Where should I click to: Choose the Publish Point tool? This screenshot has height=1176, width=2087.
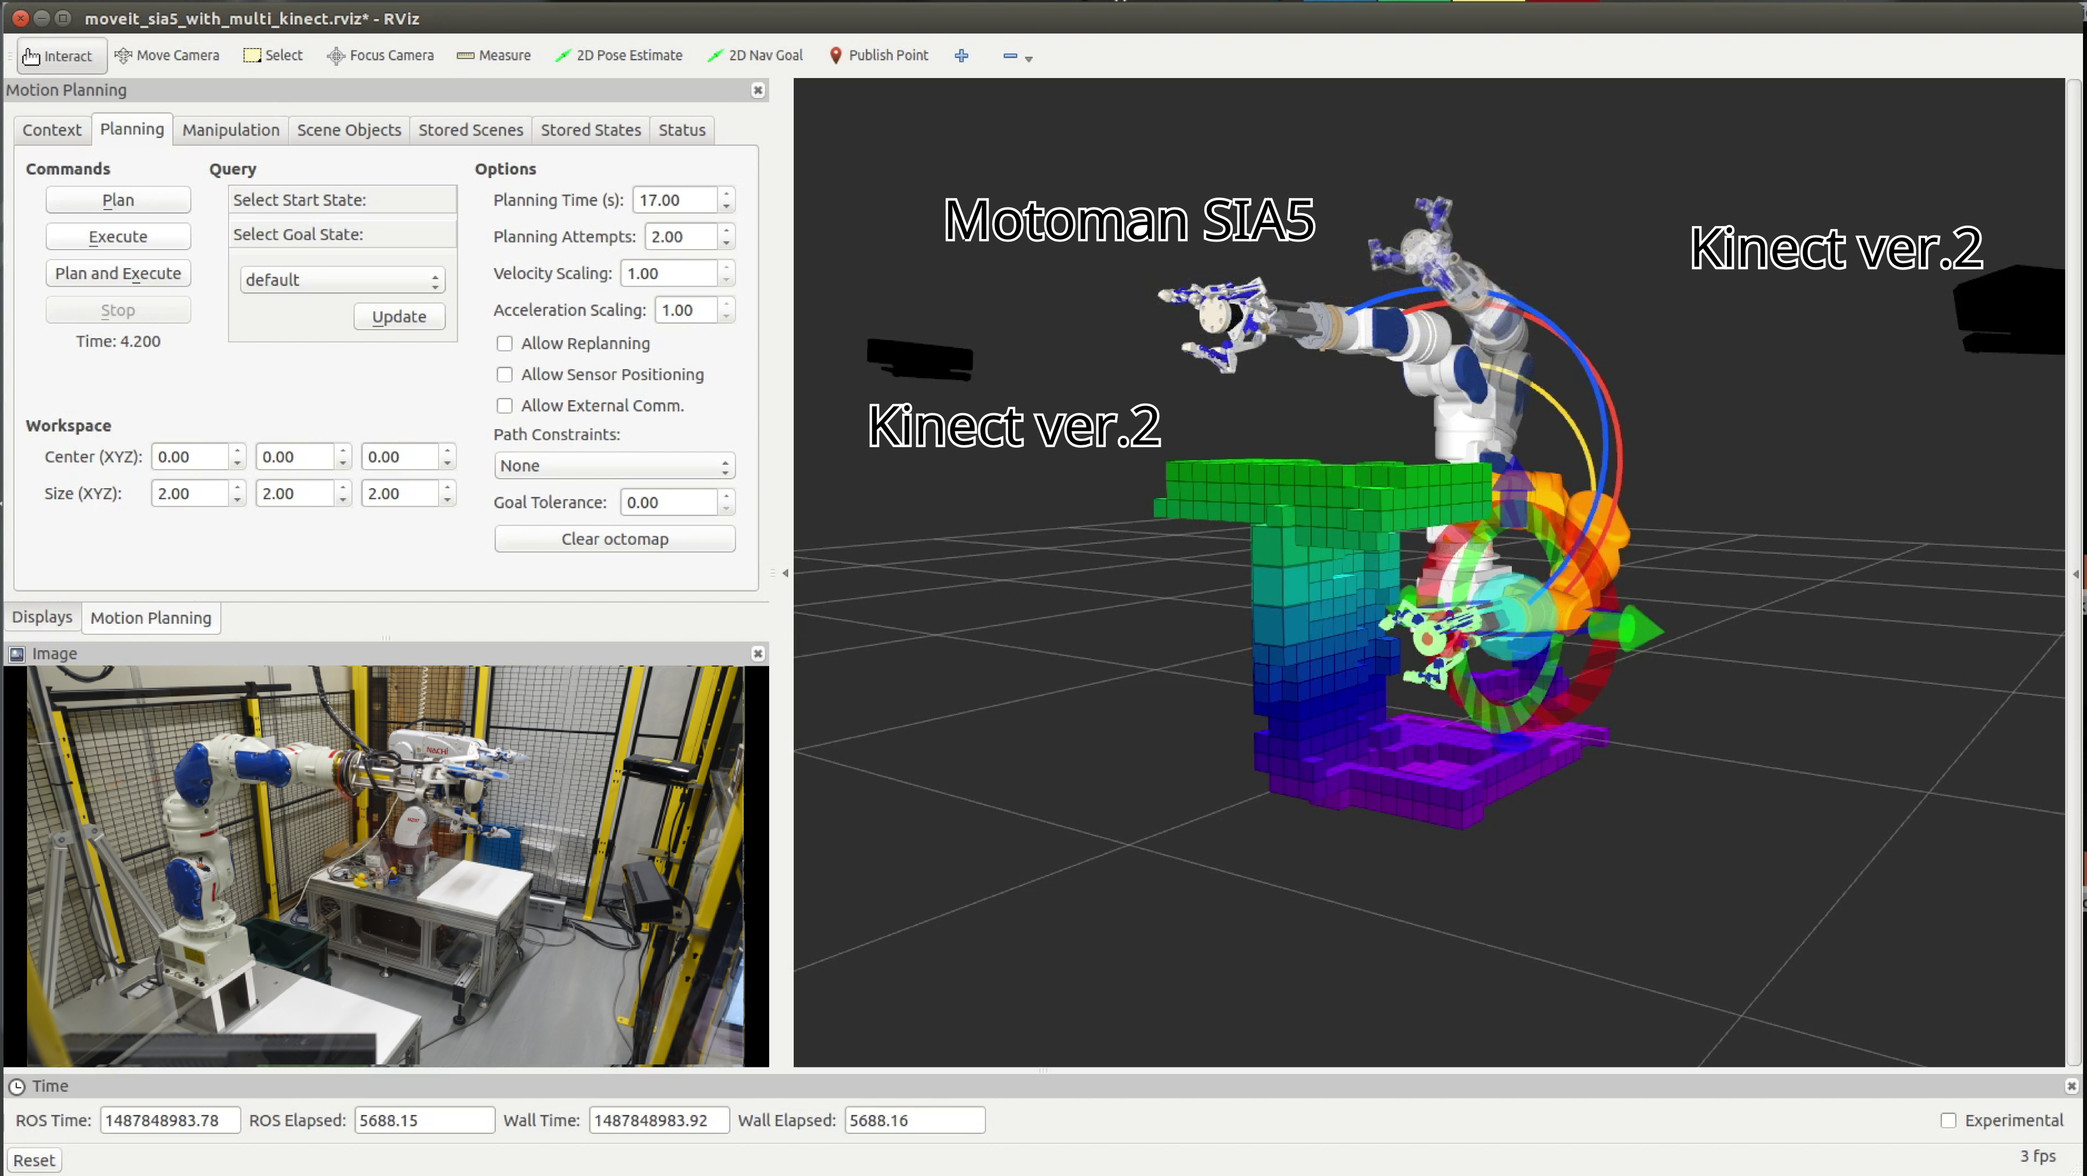point(878,55)
